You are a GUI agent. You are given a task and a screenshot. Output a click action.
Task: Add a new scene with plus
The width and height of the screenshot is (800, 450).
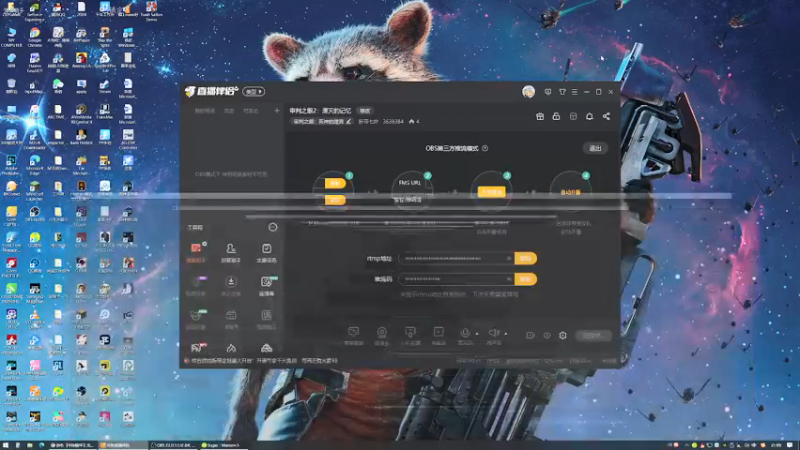pos(277,110)
